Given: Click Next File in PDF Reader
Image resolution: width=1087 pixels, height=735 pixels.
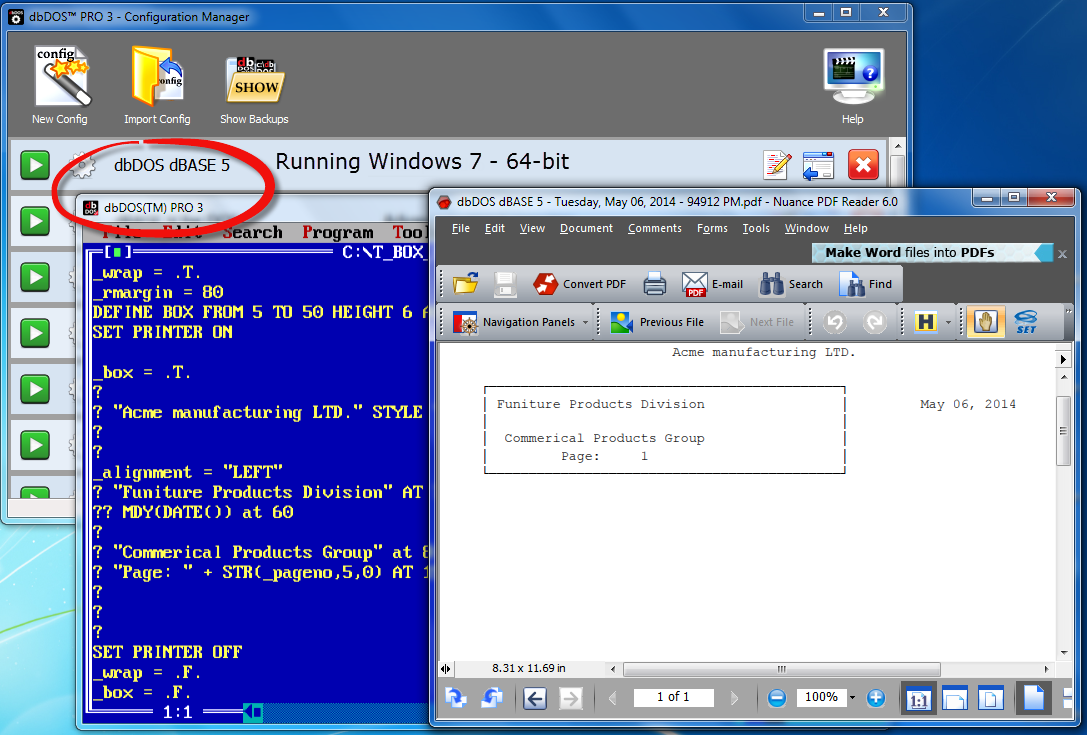Looking at the screenshot, I should coord(756,322).
